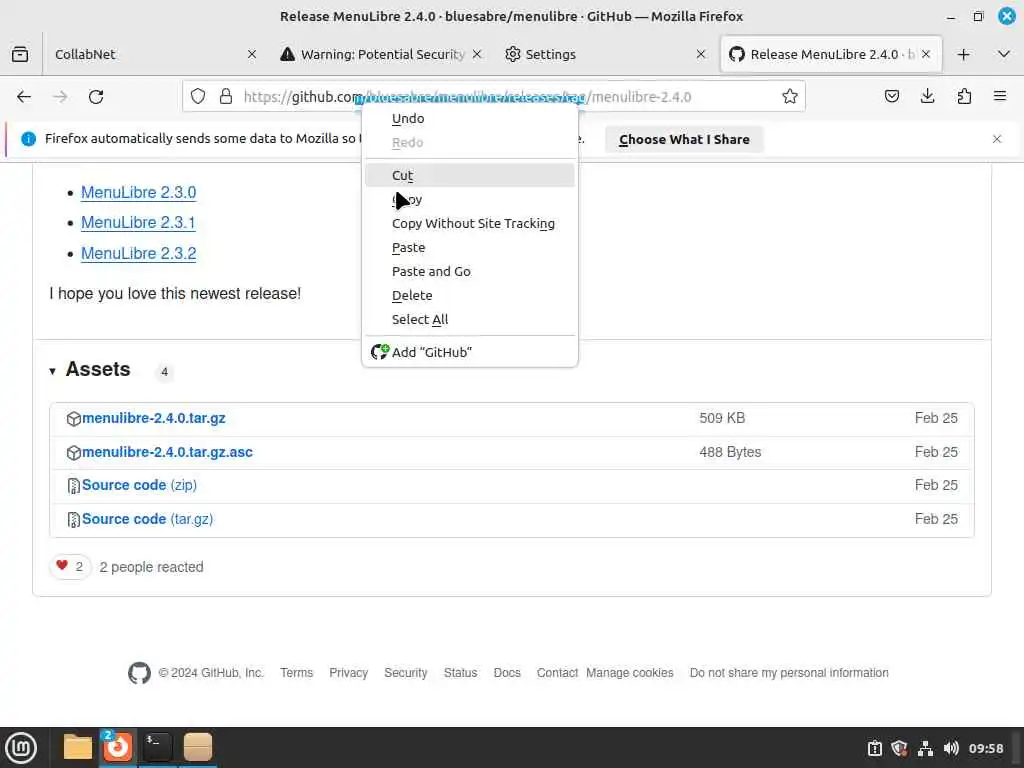Open the MenuLibre 2.3.1 link
The width and height of the screenshot is (1024, 768).
[138, 222]
